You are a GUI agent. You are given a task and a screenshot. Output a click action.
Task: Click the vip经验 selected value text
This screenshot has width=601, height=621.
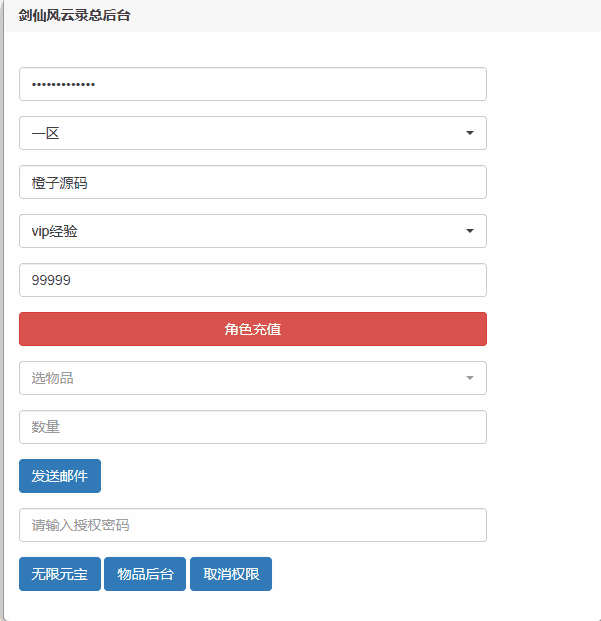tap(55, 231)
